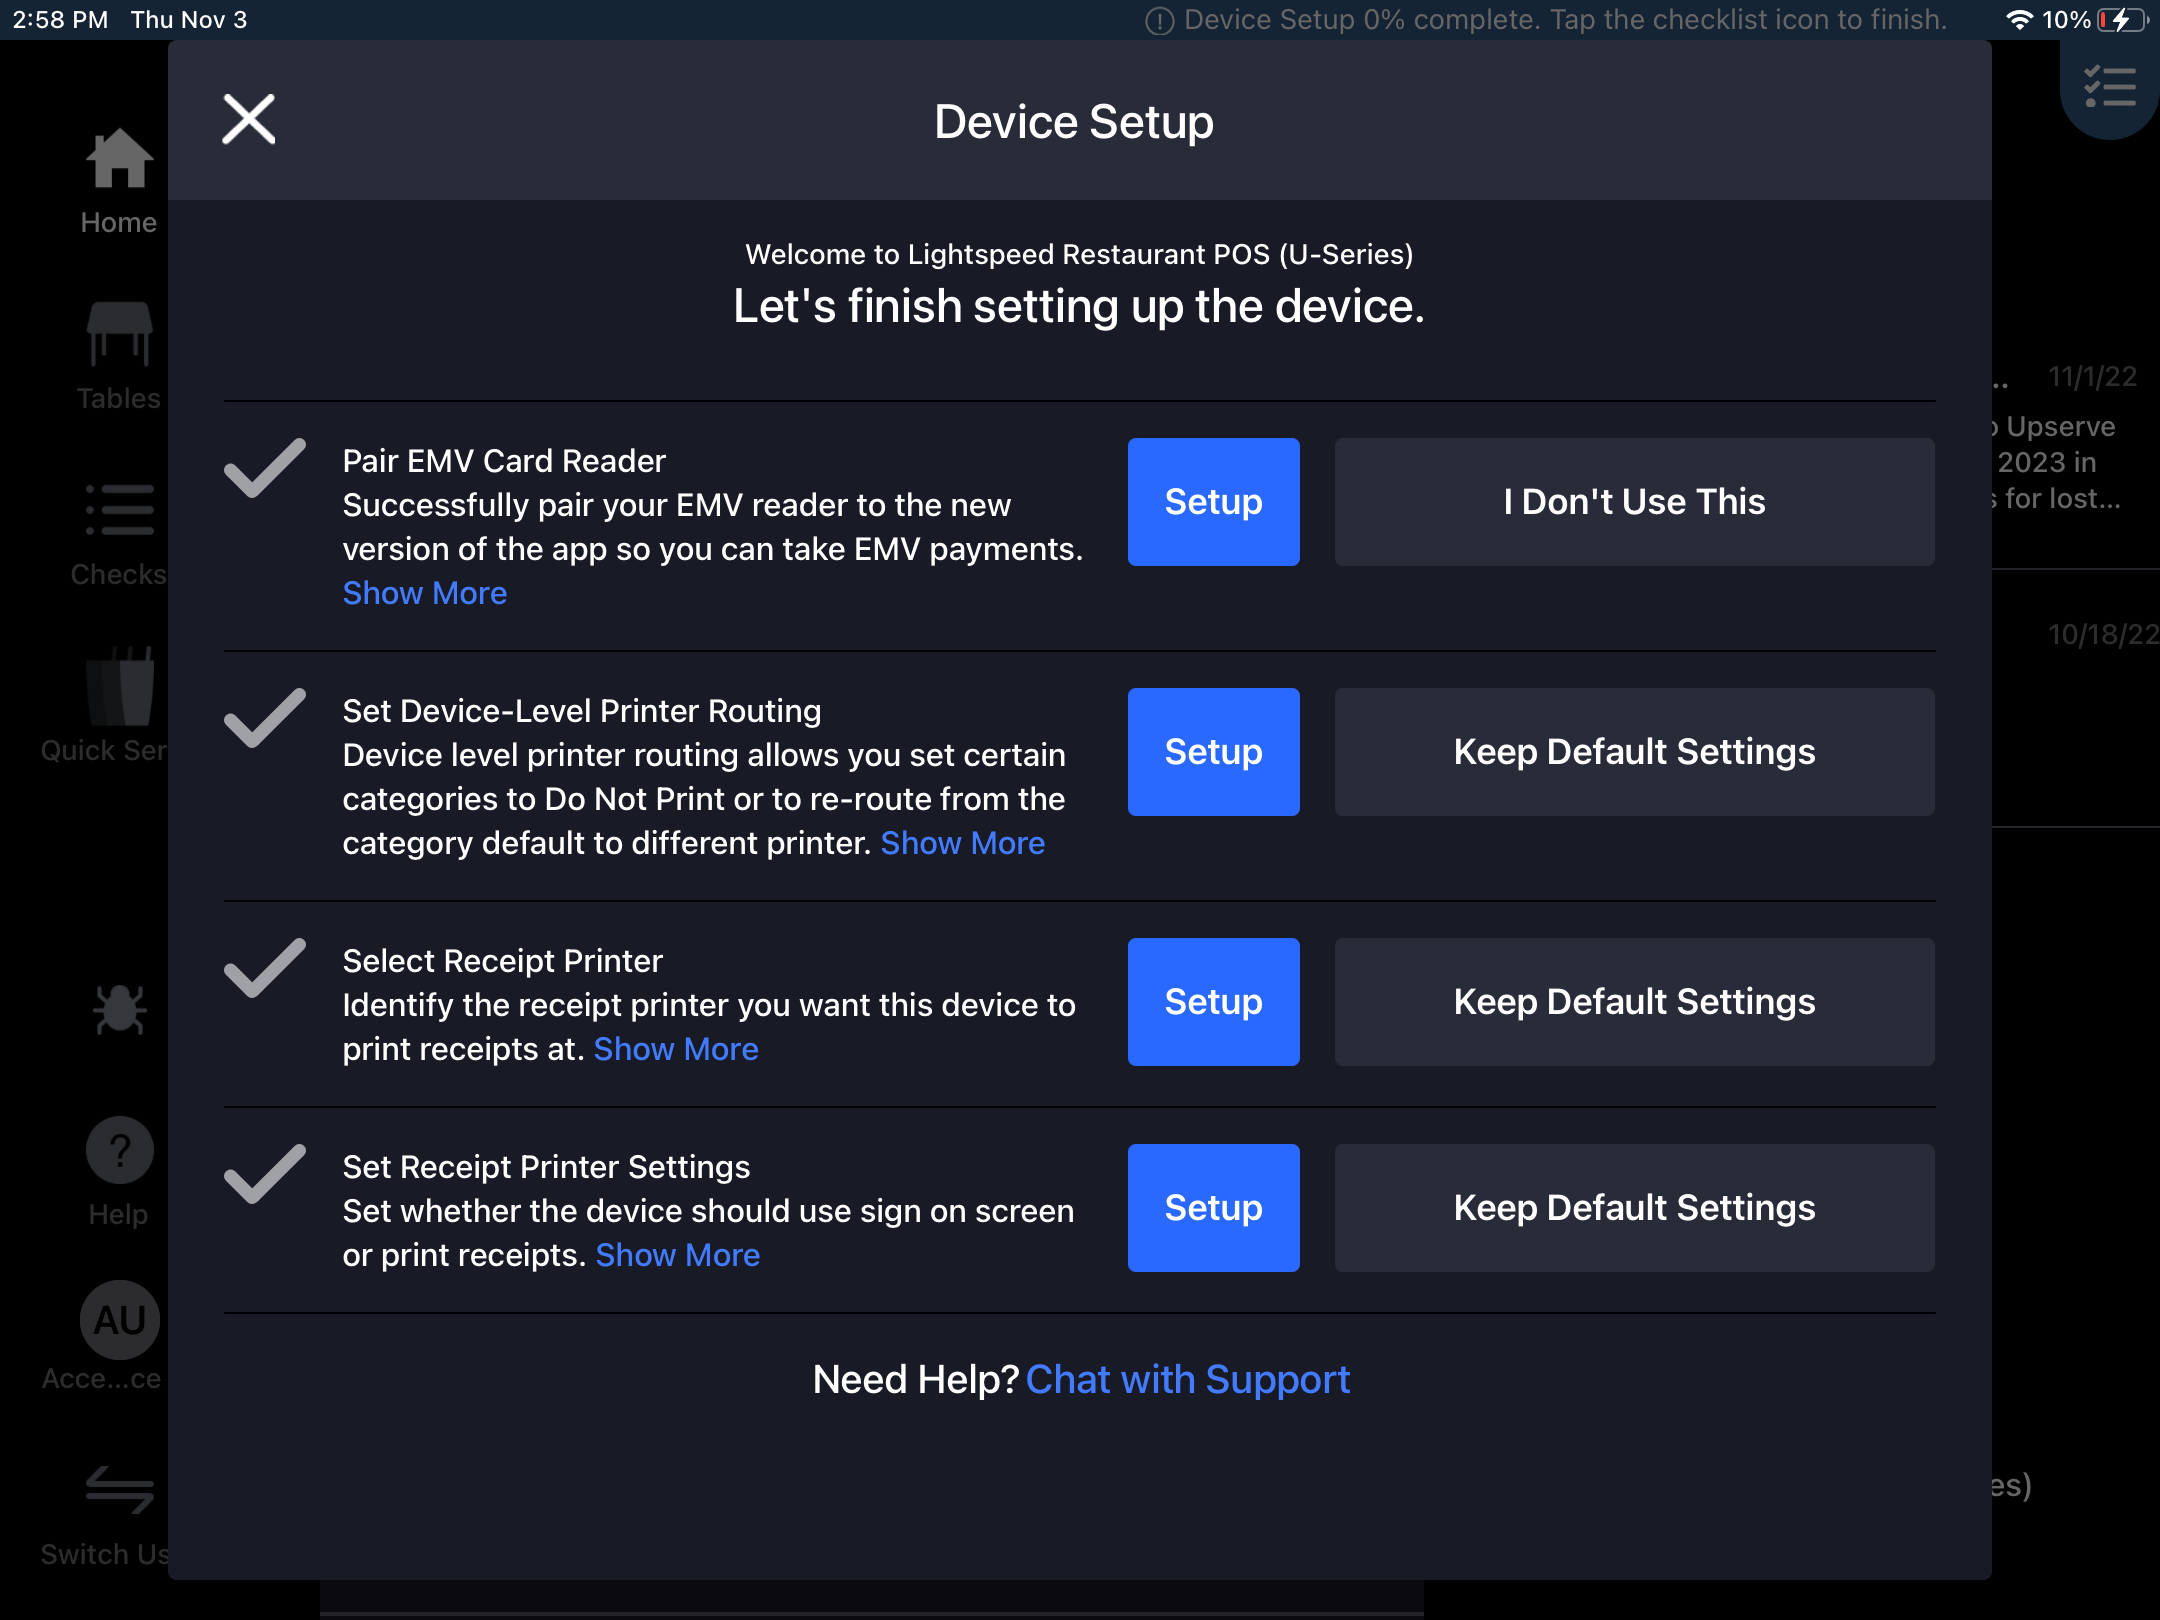
Task: Click Setup for Pair EMV Card Reader
Action: 1213,502
